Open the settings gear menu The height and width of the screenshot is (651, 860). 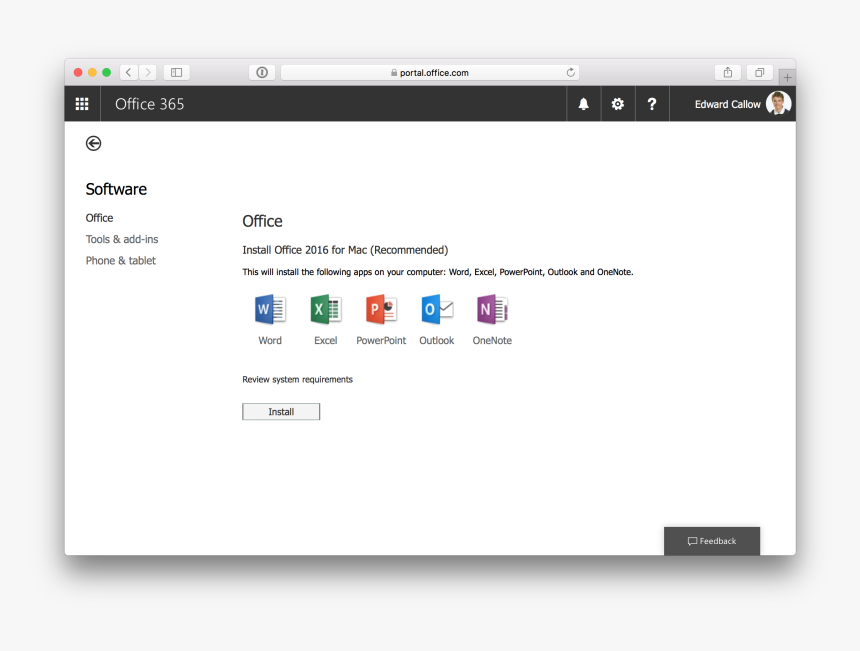(618, 104)
